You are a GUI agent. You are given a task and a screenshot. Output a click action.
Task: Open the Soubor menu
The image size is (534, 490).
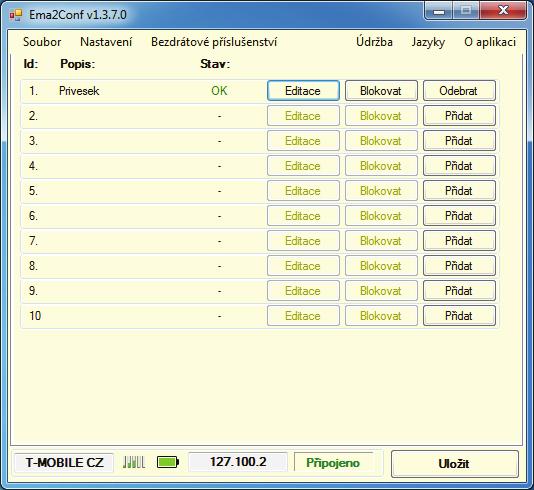click(42, 42)
